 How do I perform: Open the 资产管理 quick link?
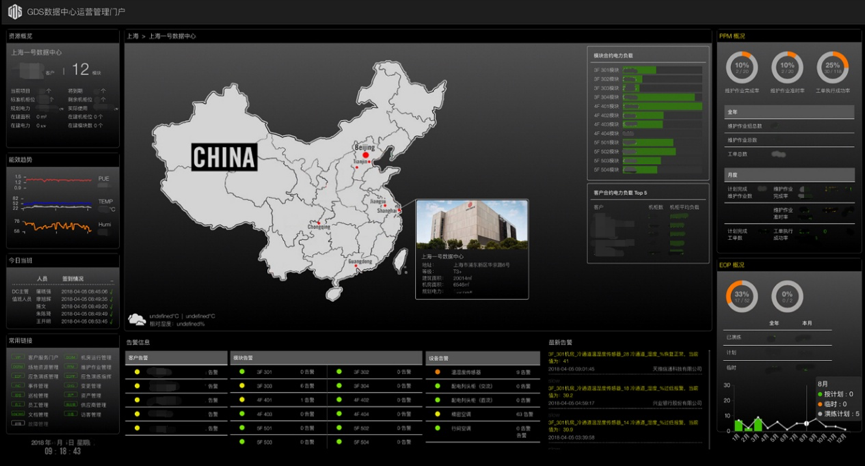tap(90, 395)
